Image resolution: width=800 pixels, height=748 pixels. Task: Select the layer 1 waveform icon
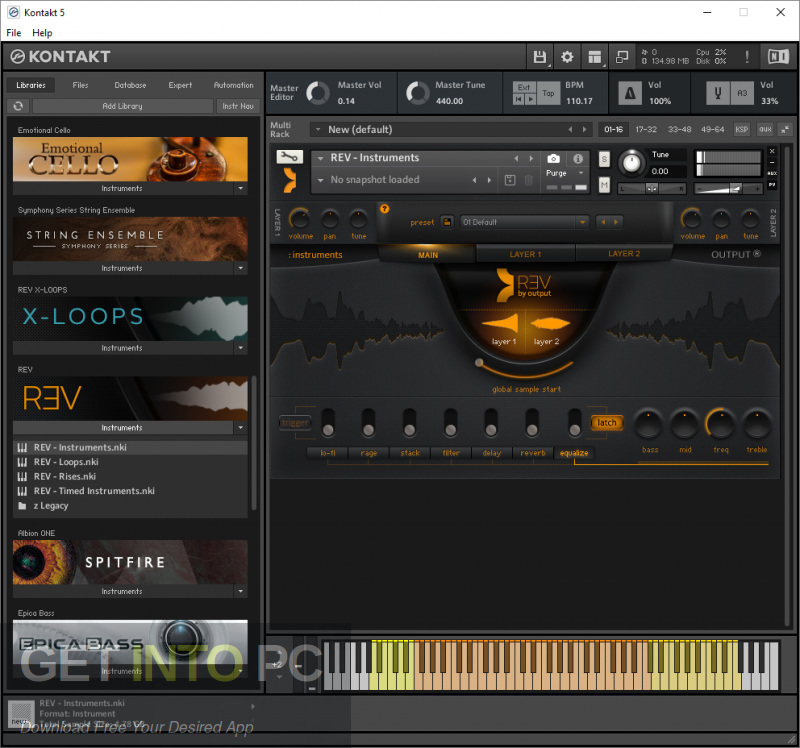[501, 324]
